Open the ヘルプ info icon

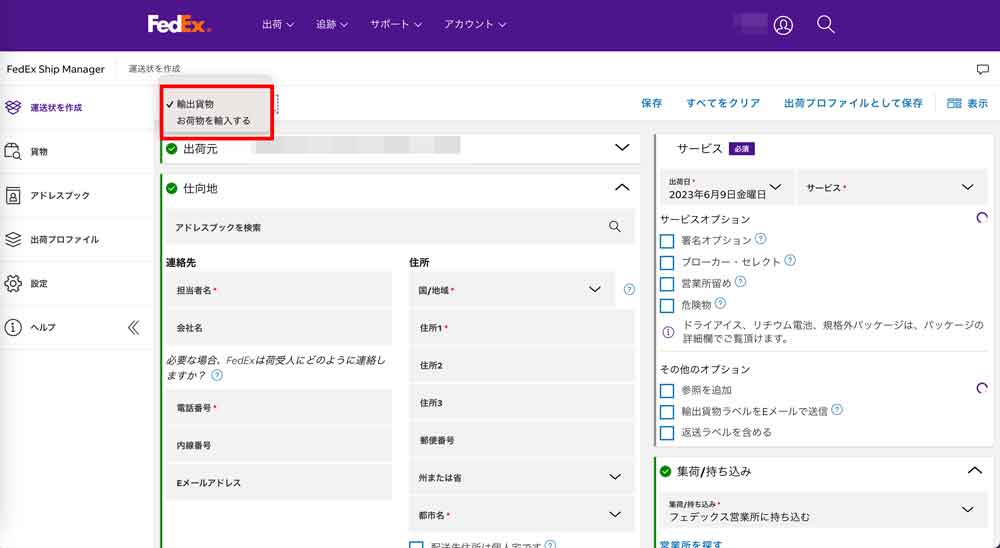tap(13, 327)
